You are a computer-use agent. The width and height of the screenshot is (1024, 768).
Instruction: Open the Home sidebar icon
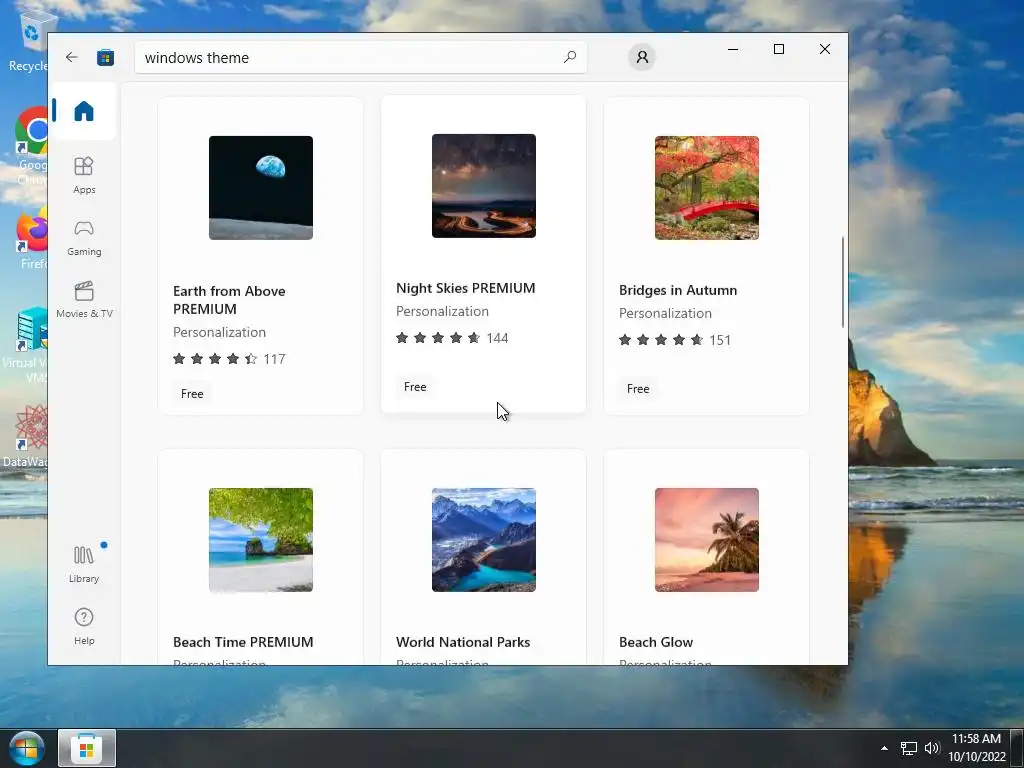tap(84, 111)
